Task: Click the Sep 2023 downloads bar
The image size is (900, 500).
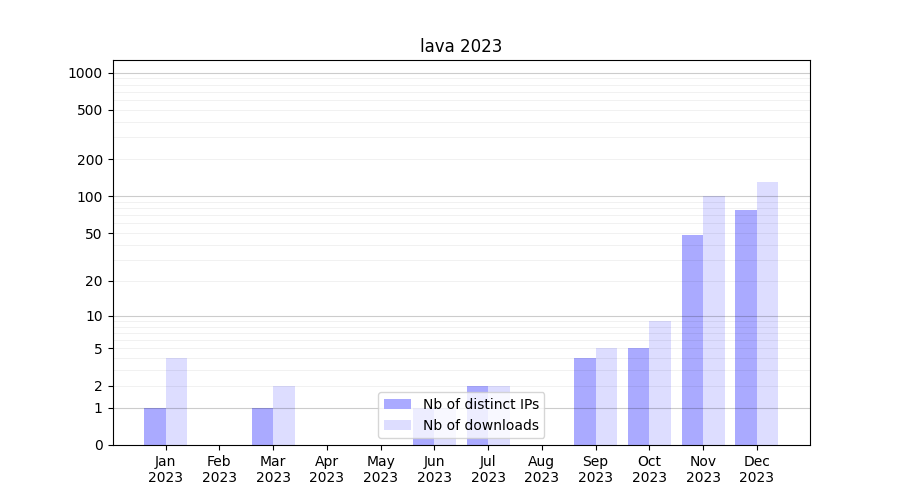Action: [x=606, y=396]
